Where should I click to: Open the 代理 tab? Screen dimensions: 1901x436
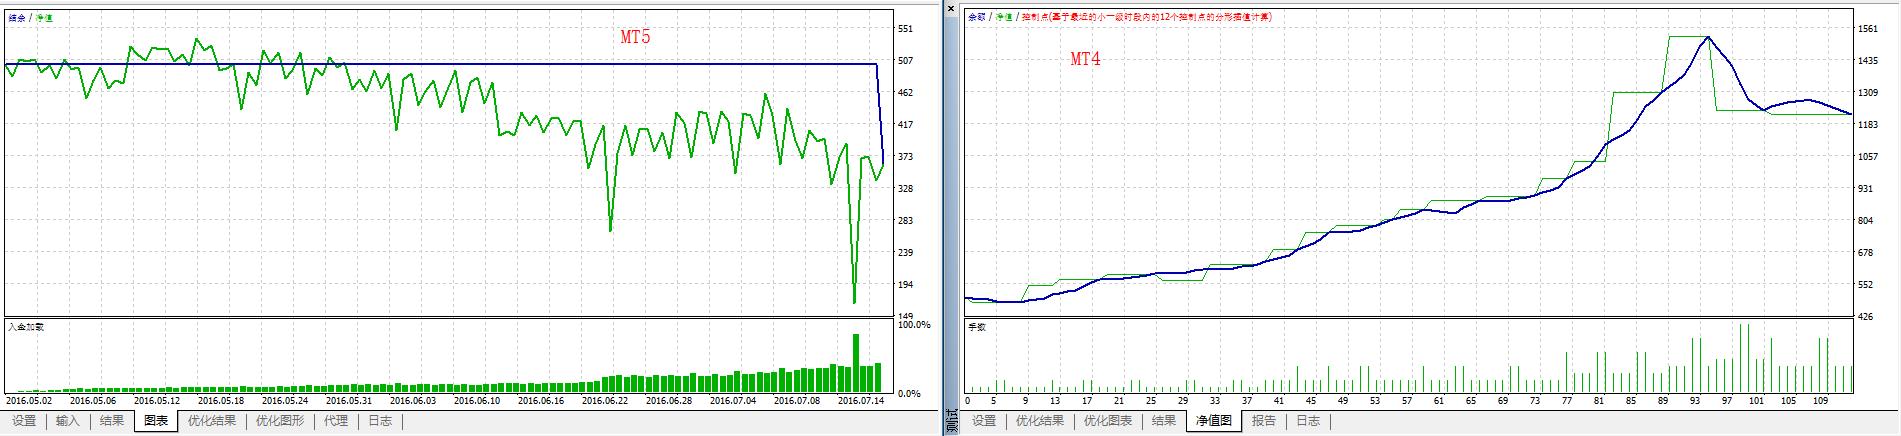[x=336, y=421]
